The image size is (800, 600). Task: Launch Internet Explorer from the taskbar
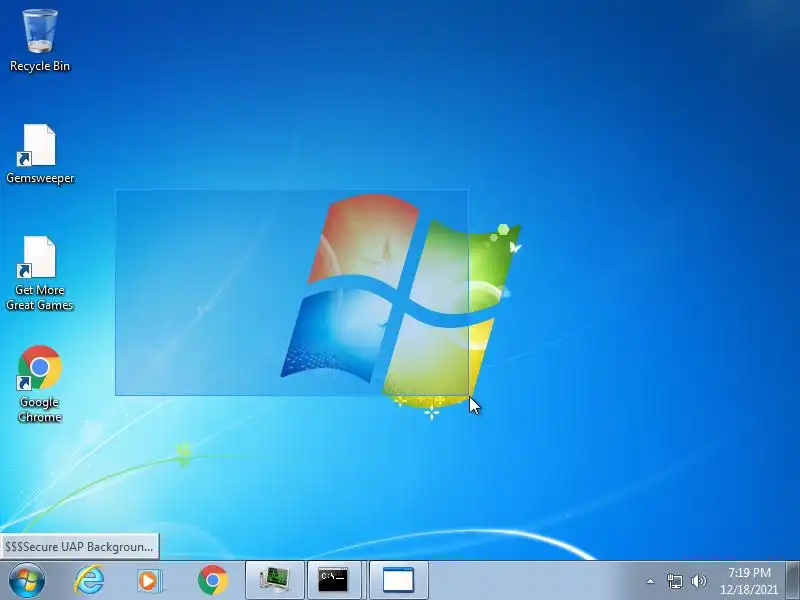click(89, 581)
